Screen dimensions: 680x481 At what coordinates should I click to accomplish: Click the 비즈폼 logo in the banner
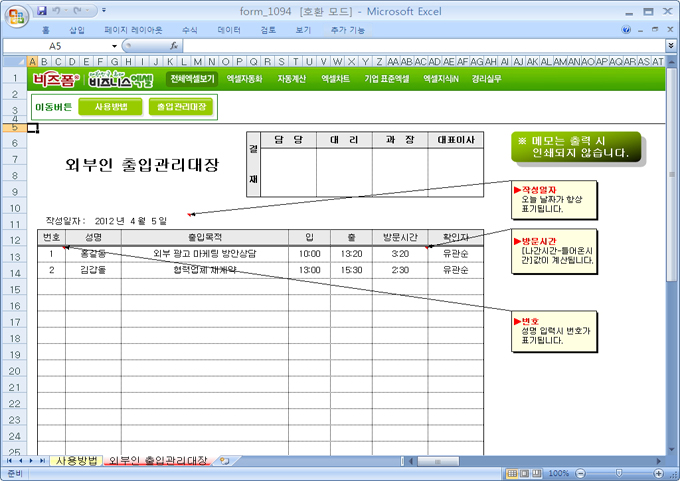[56, 79]
